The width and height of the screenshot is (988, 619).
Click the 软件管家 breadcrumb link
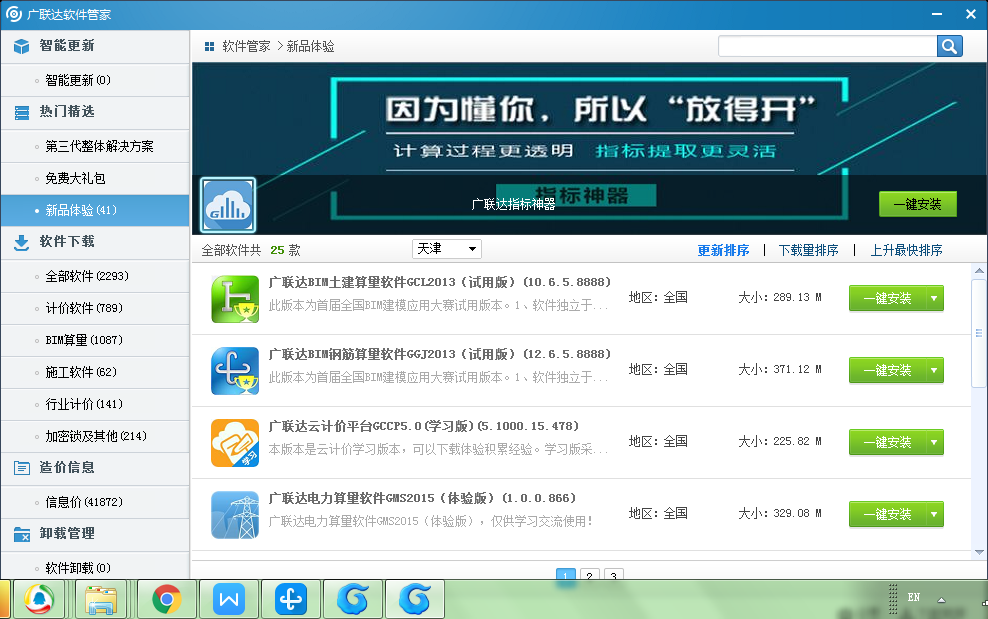[246, 46]
